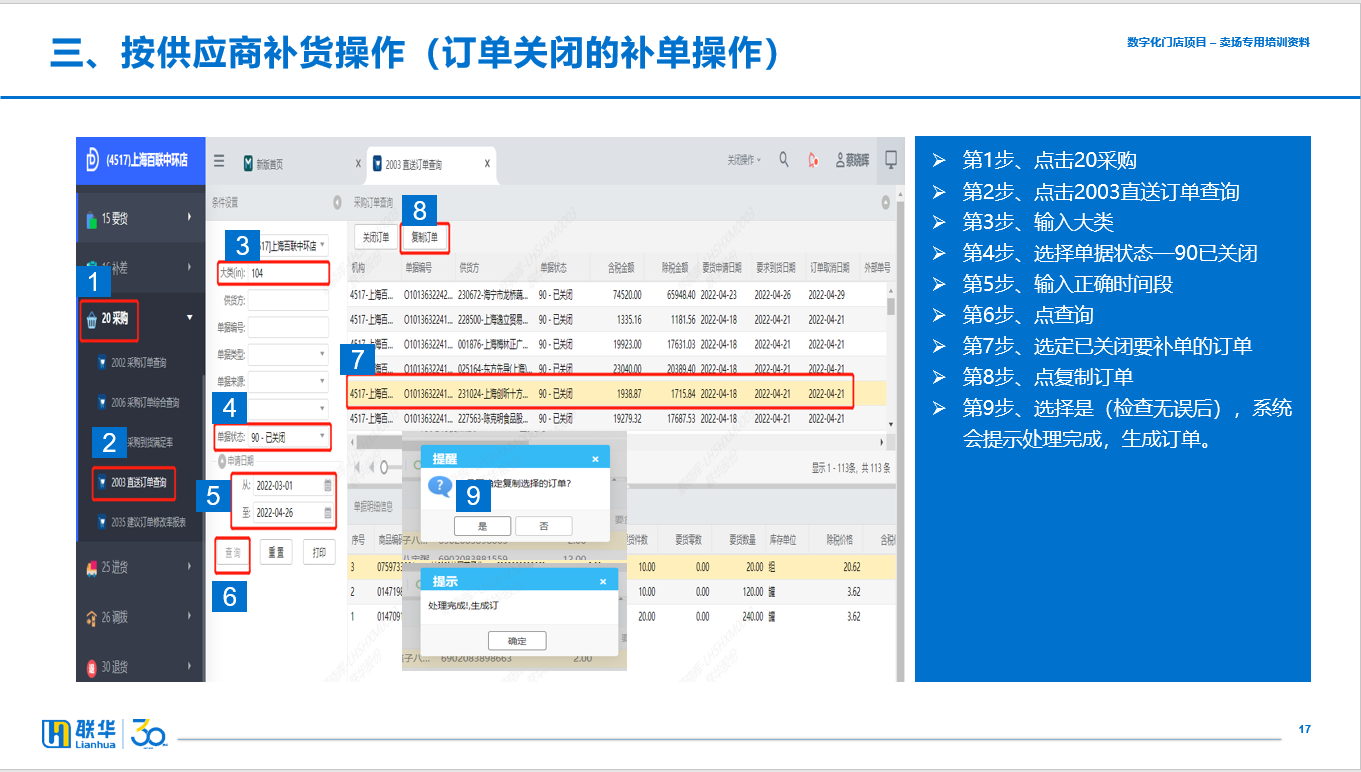This screenshot has height=772, width=1361.
Task: Close the 新版首页 tab with its X
Action: pos(358,163)
